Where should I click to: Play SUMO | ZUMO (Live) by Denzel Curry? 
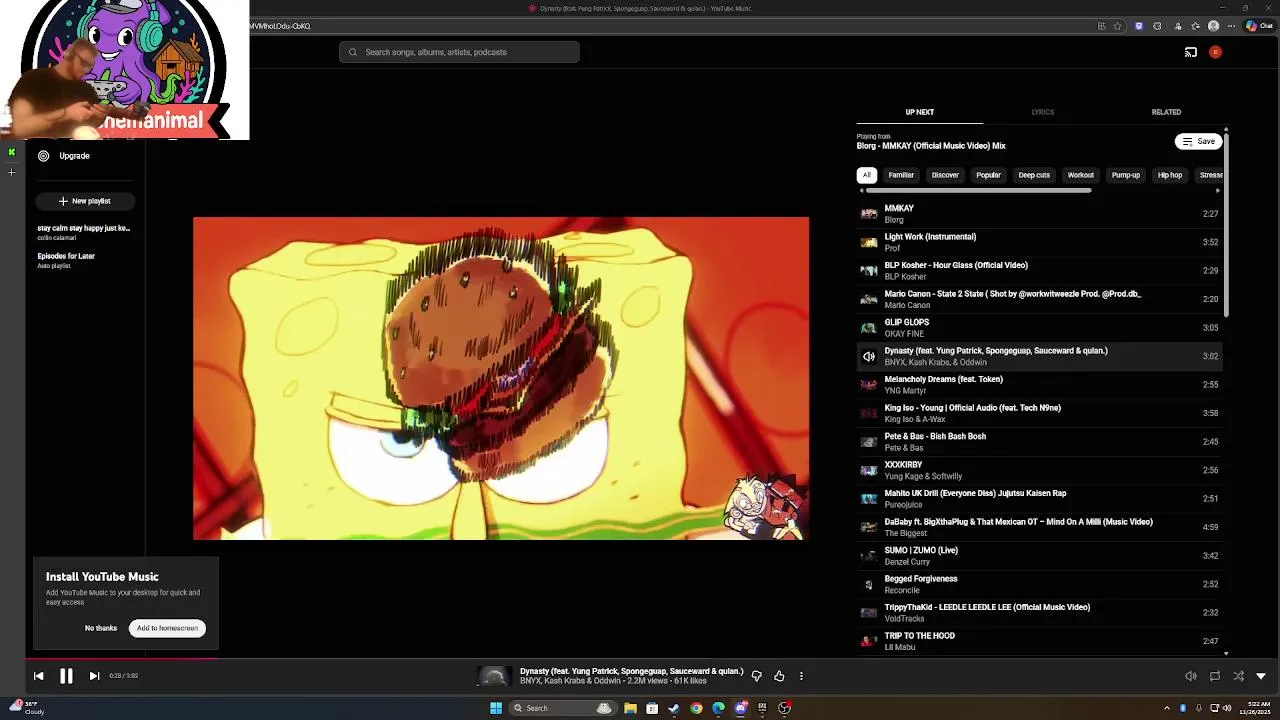[x=1039, y=556]
